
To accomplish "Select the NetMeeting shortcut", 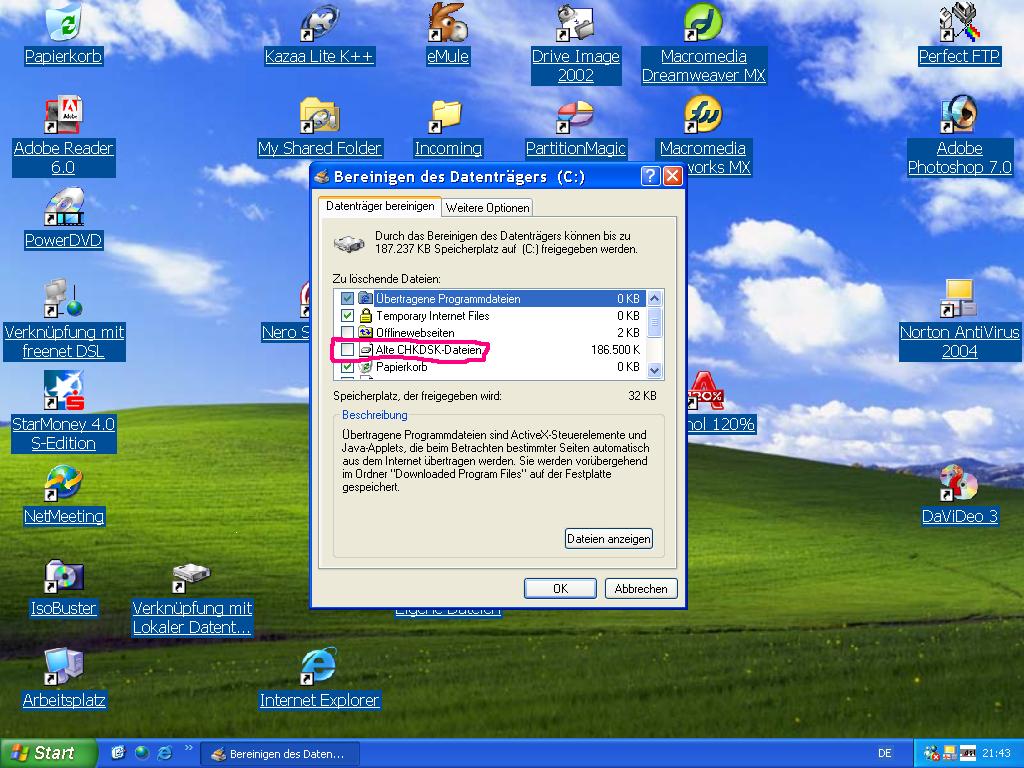I will point(63,496).
